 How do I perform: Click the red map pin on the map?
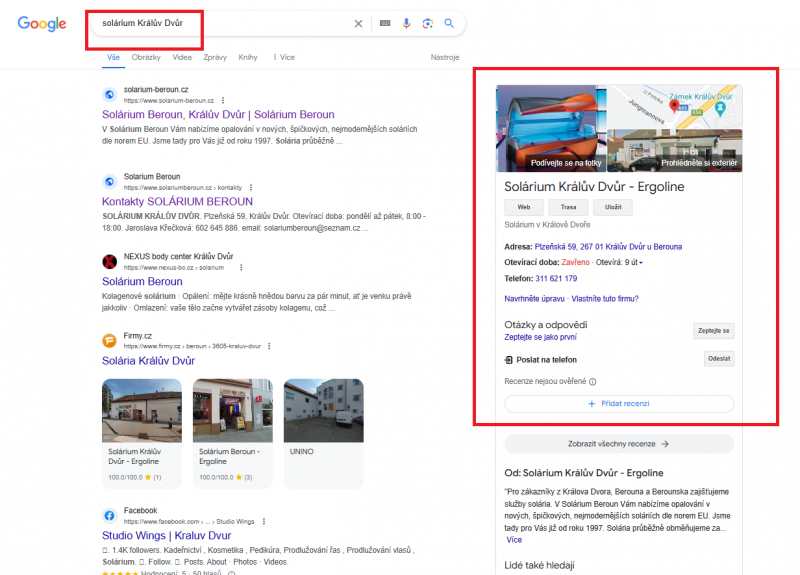674,106
